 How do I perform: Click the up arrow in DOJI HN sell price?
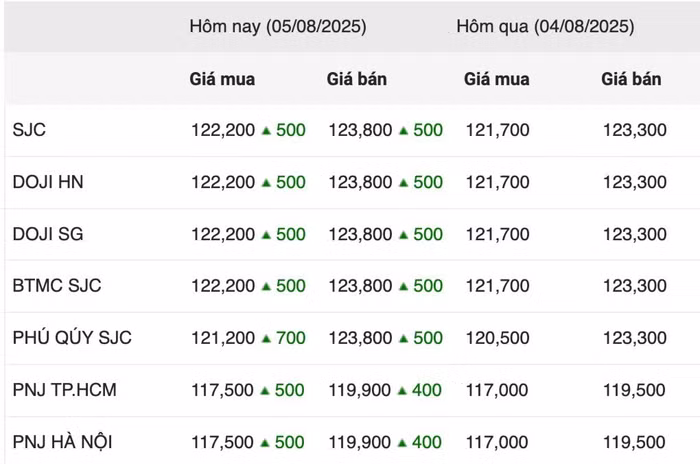[404, 183]
